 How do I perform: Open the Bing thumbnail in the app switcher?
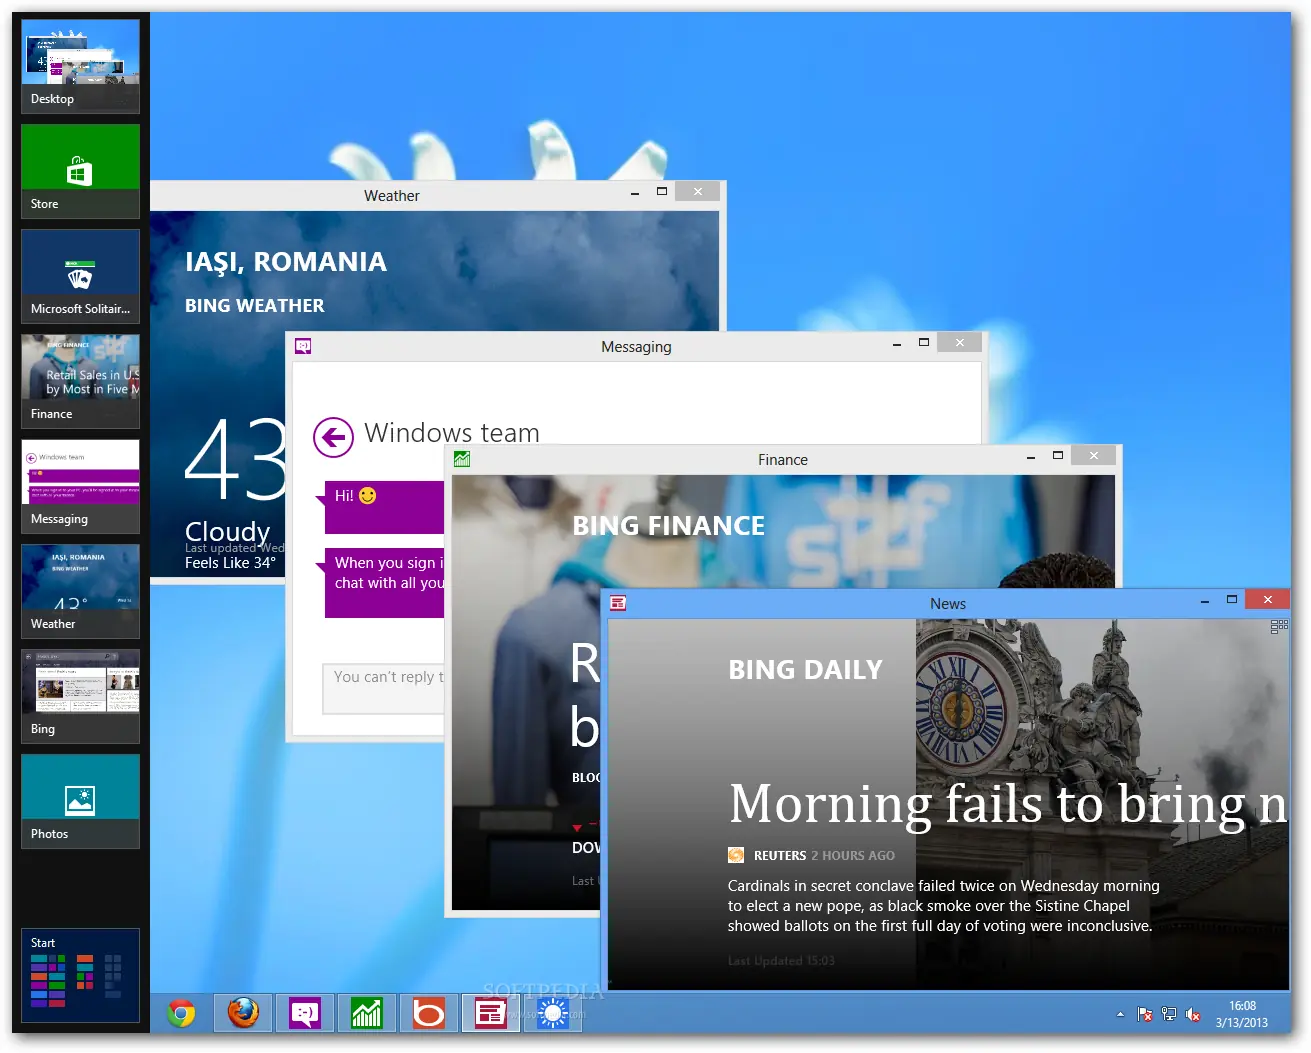pyautogui.click(x=80, y=696)
